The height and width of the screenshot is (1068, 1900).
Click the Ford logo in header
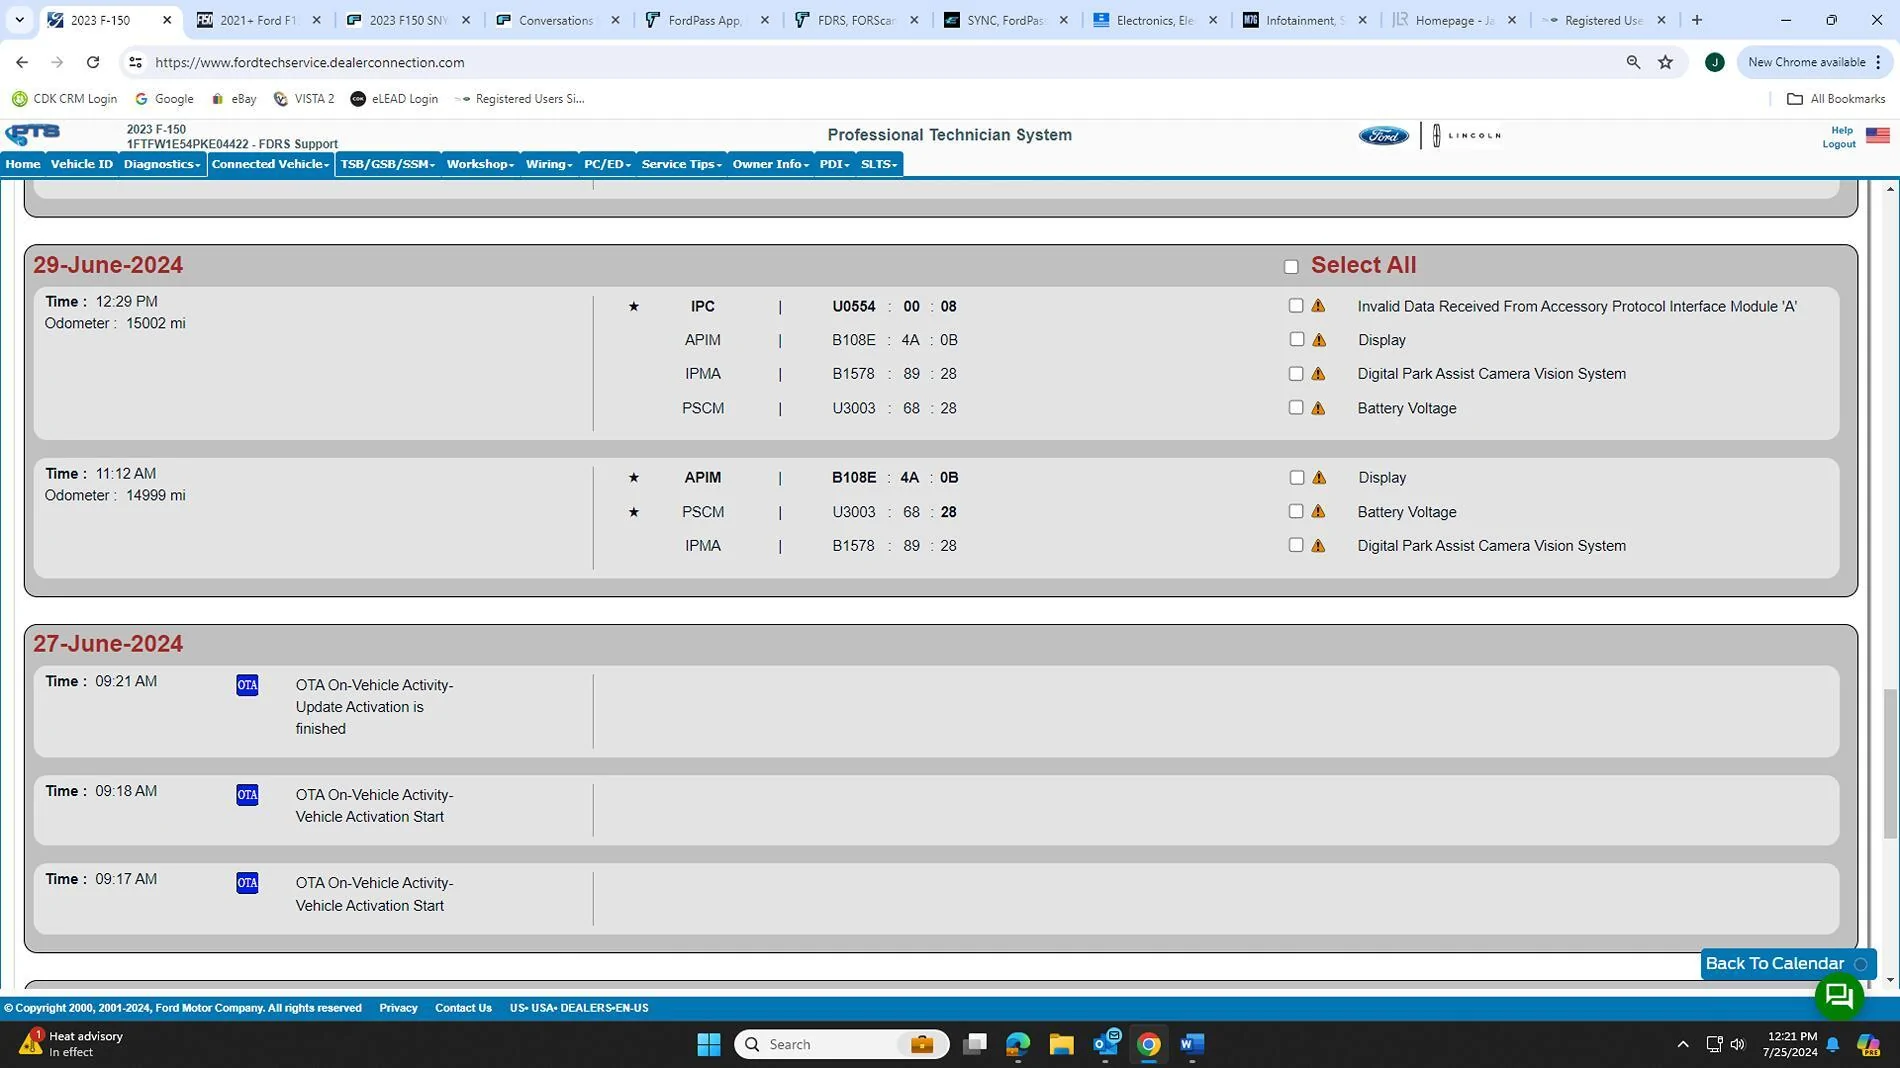(x=1383, y=136)
